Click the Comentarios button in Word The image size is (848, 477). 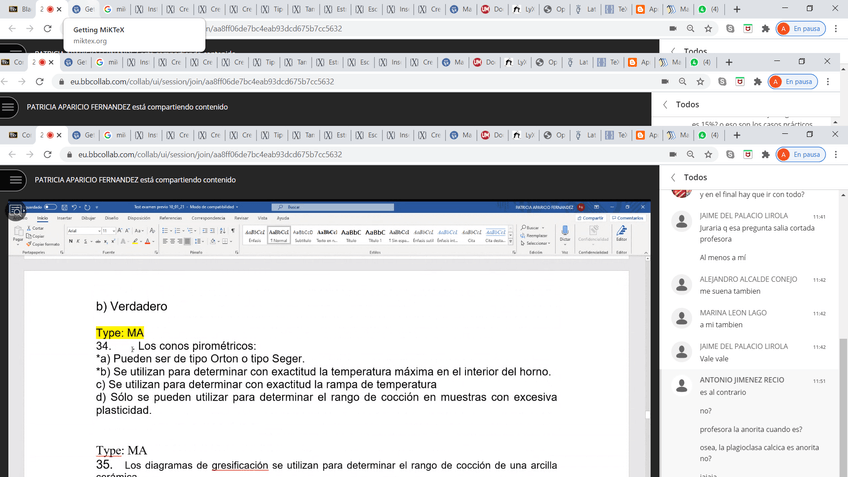pos(628,217)
